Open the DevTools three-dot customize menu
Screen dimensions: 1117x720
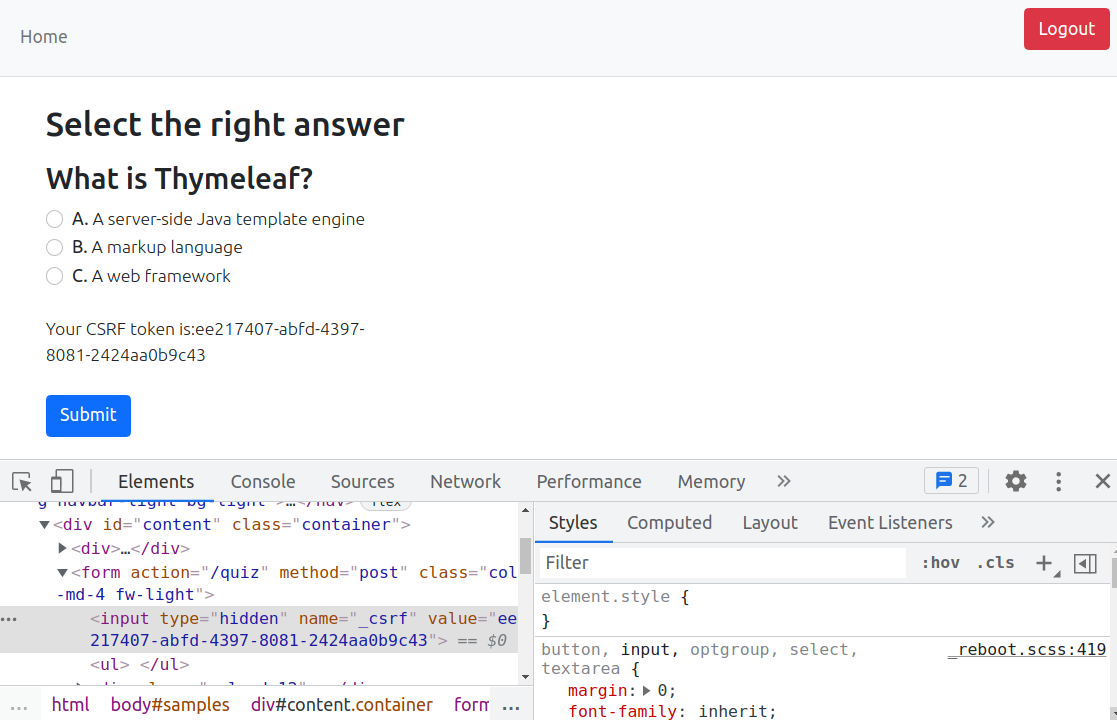(1058, 481)
